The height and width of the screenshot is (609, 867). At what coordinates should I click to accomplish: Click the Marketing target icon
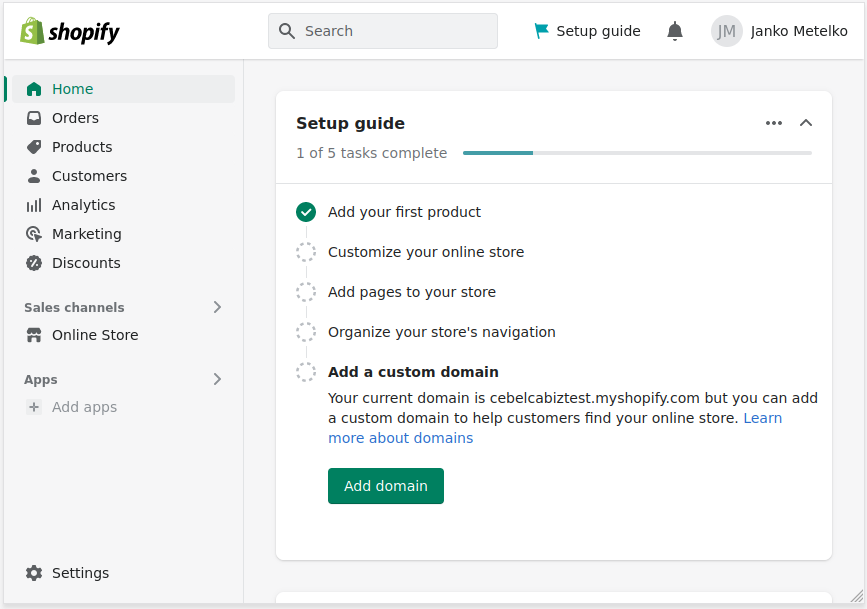(x=34, y=234)
